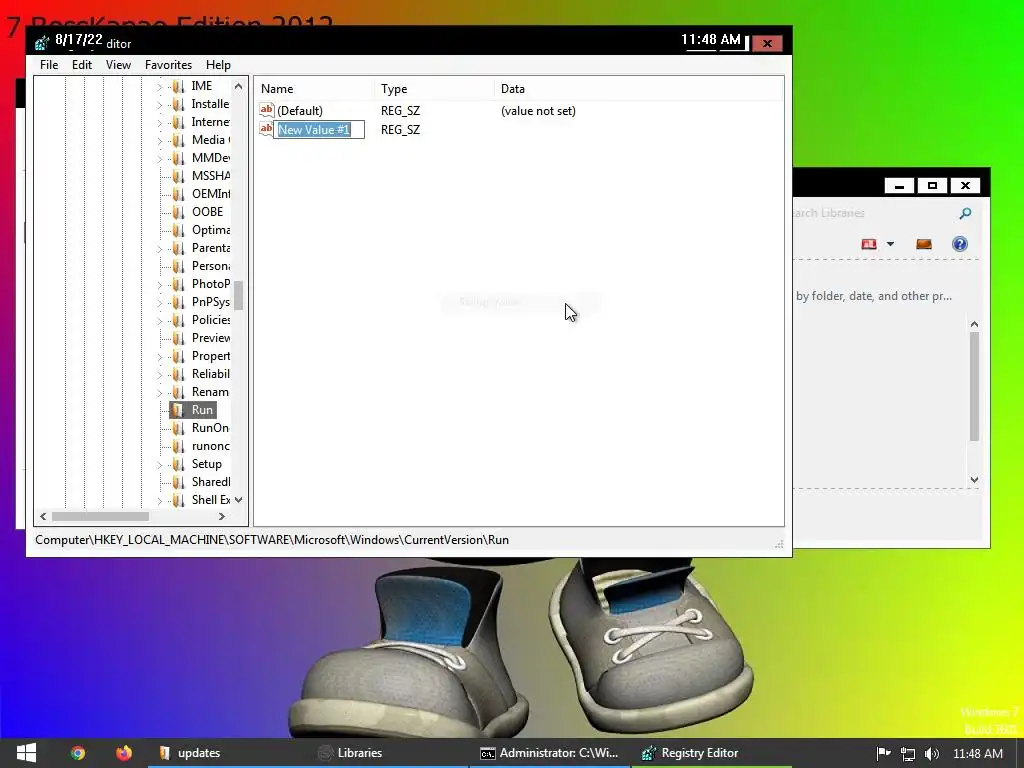The height and width of the screenshot is (768, 1024).
Task: Click the lowercase runonce key folder icon
Action: click(x=178, y=446)
